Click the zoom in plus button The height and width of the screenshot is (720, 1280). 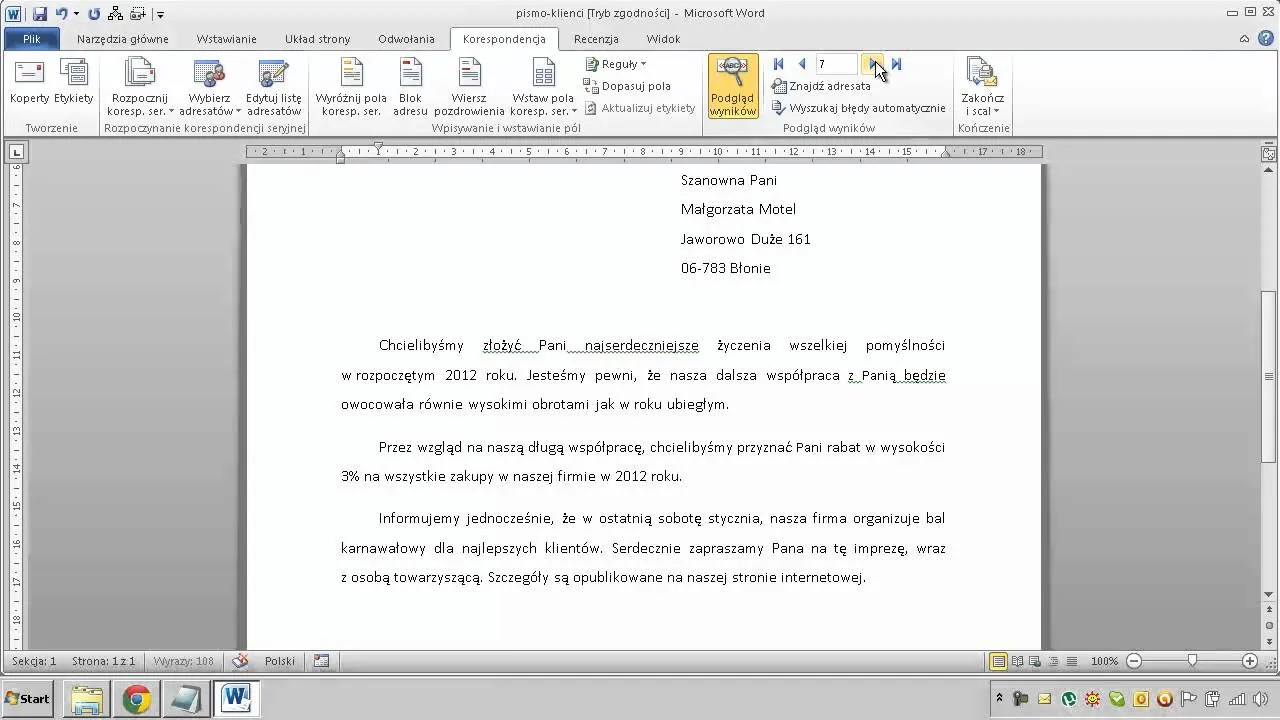1250,661
